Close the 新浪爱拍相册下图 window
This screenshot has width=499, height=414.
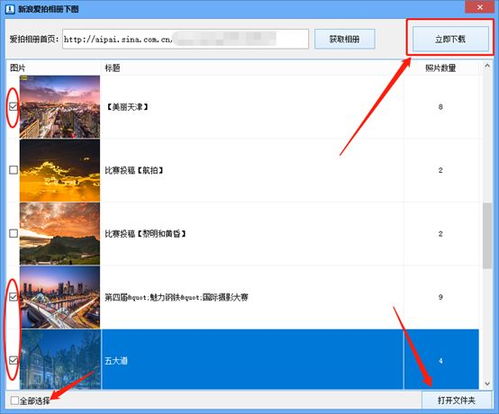pos(480,7)
